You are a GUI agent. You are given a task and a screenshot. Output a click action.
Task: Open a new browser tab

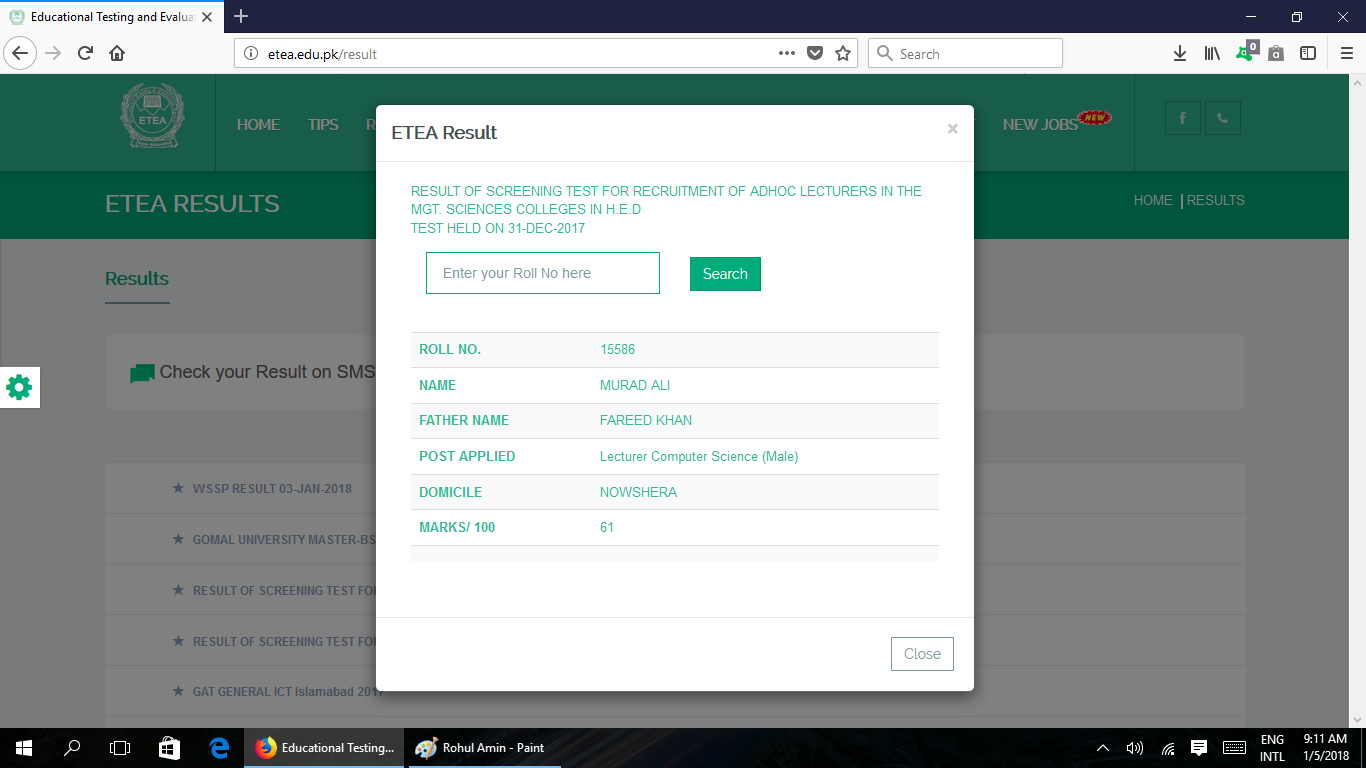(x=241, y=16)
